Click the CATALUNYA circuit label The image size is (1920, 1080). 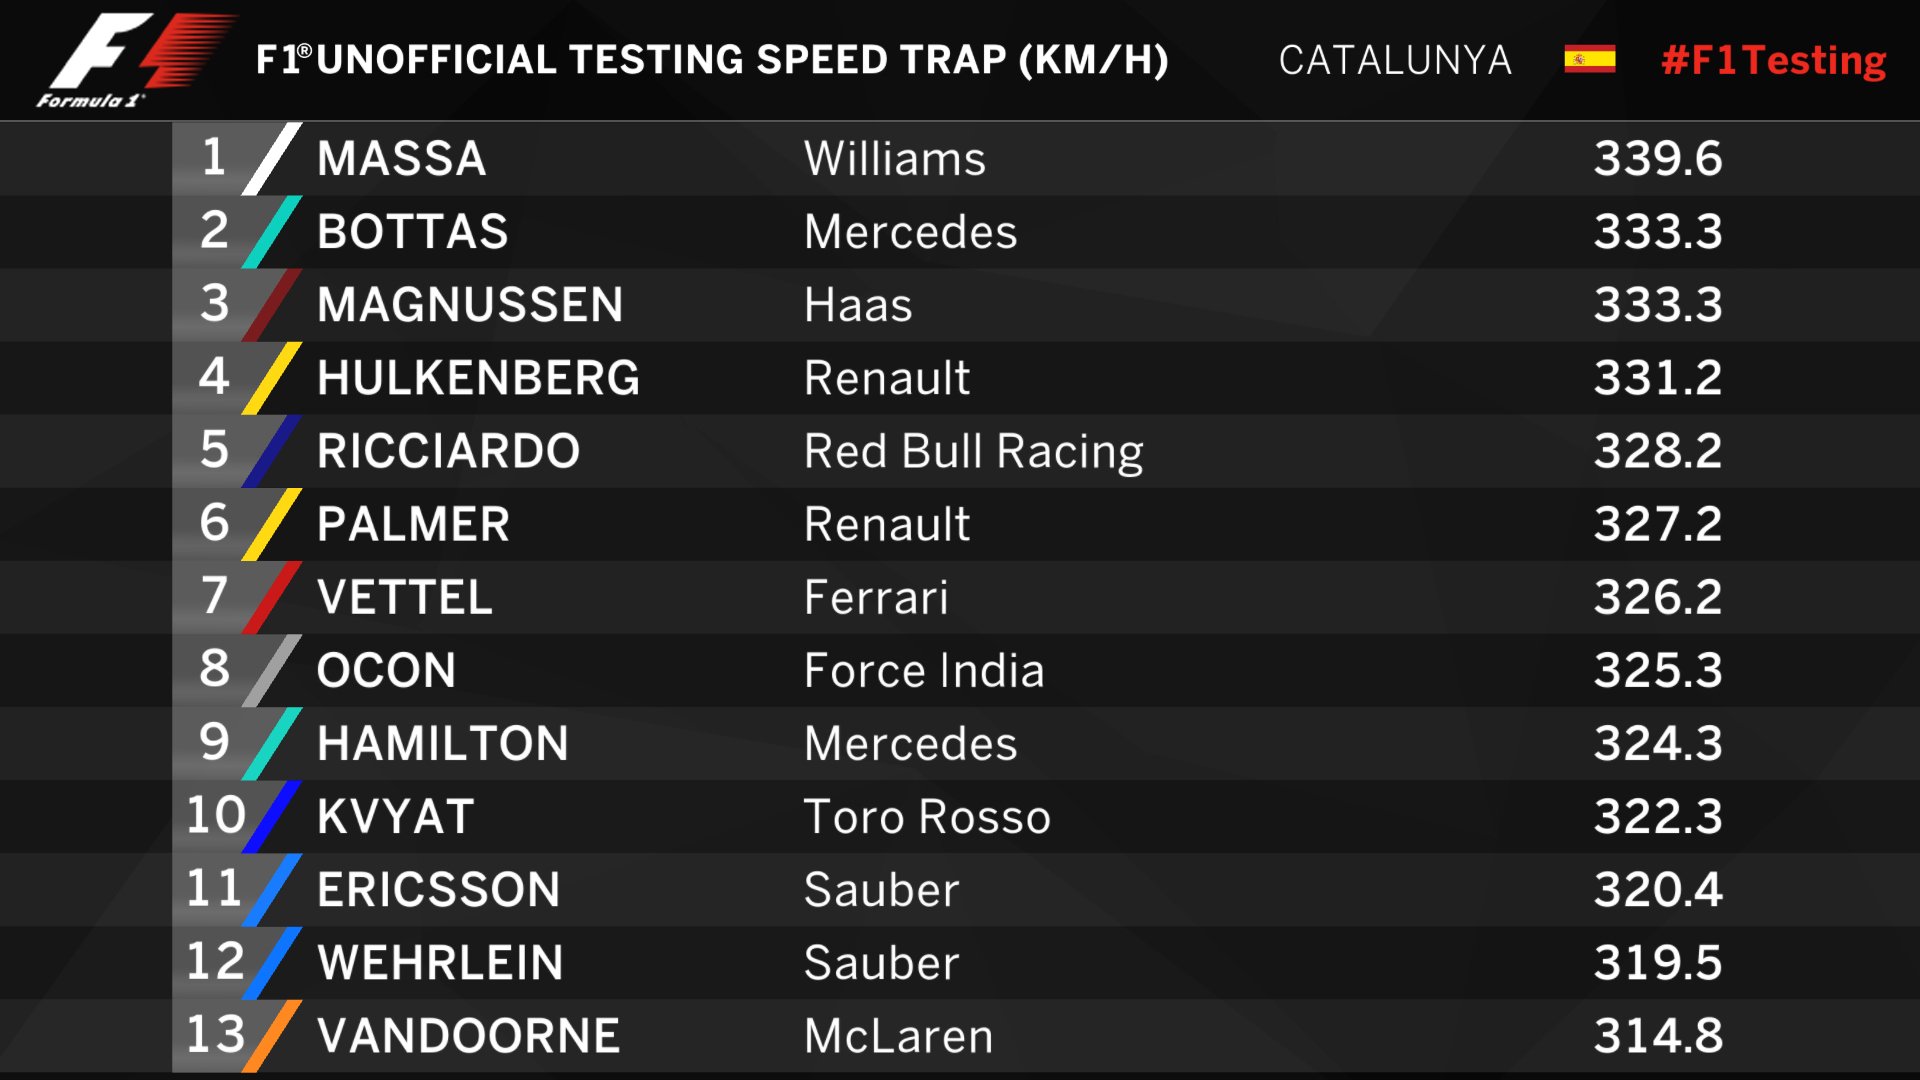pyautogui.click(x=1395, y=61)
